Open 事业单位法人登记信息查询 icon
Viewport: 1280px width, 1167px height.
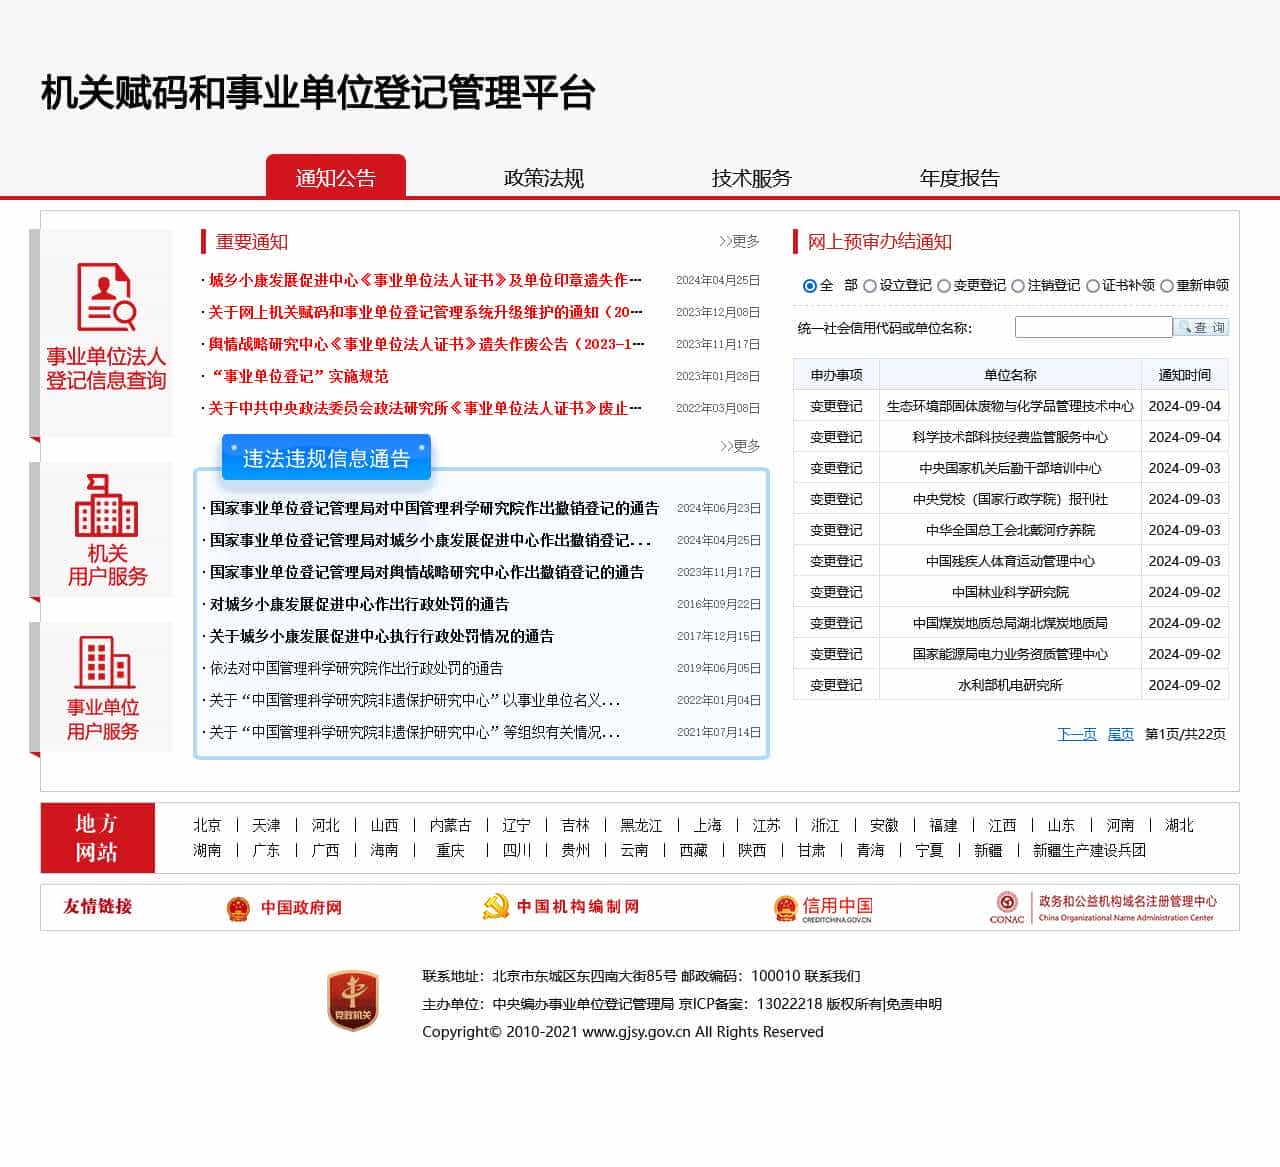[105, 297]
